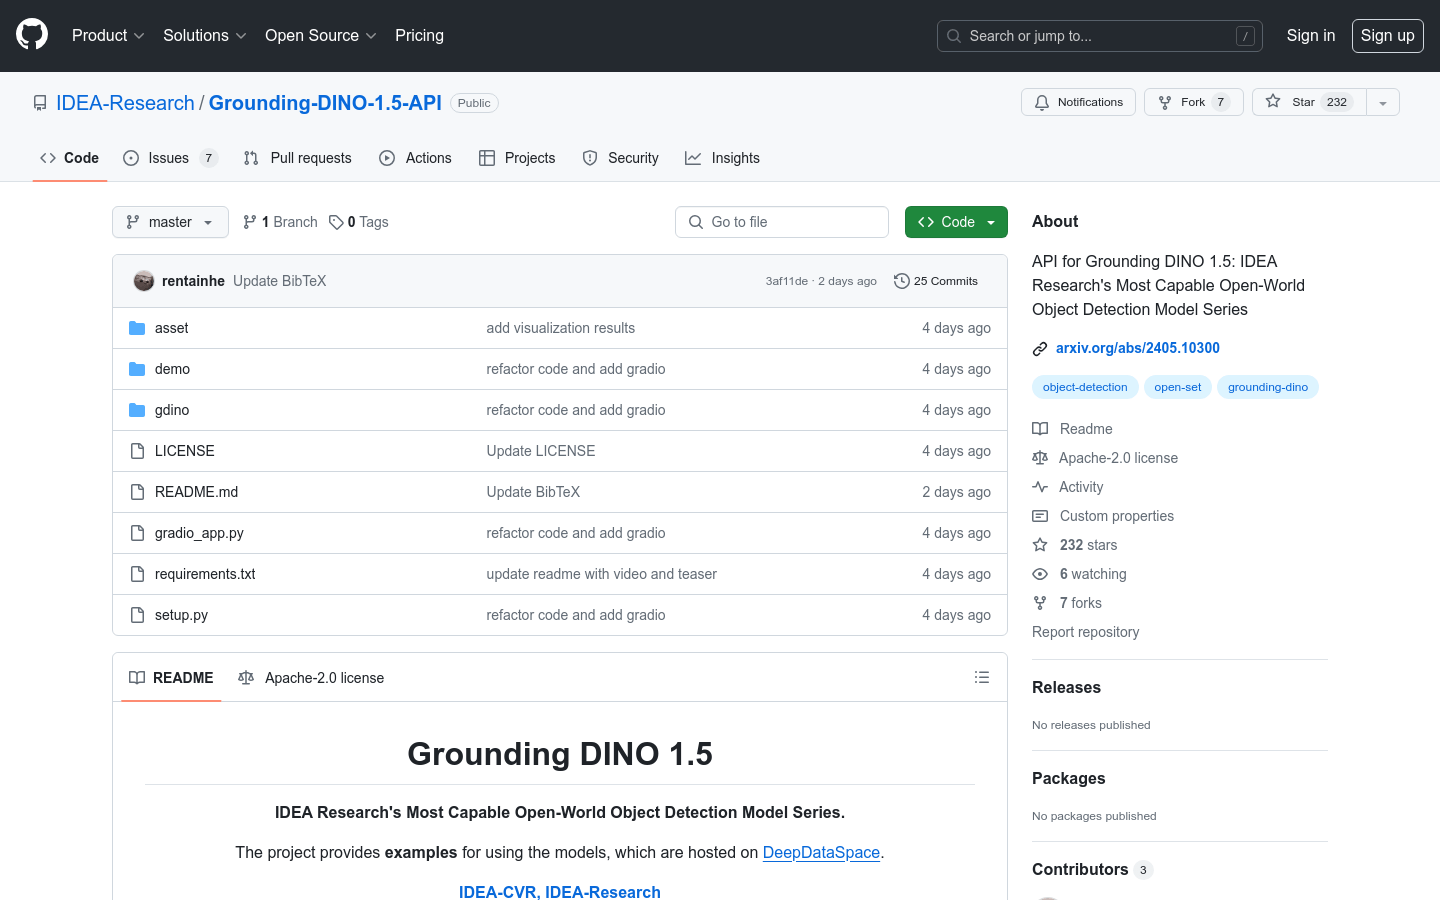Screen dimensions: 1440x900
Task: Open the arxiv.org/abs/2405.10300 link
Action: pyautogui.click(x=1137, y=348)
